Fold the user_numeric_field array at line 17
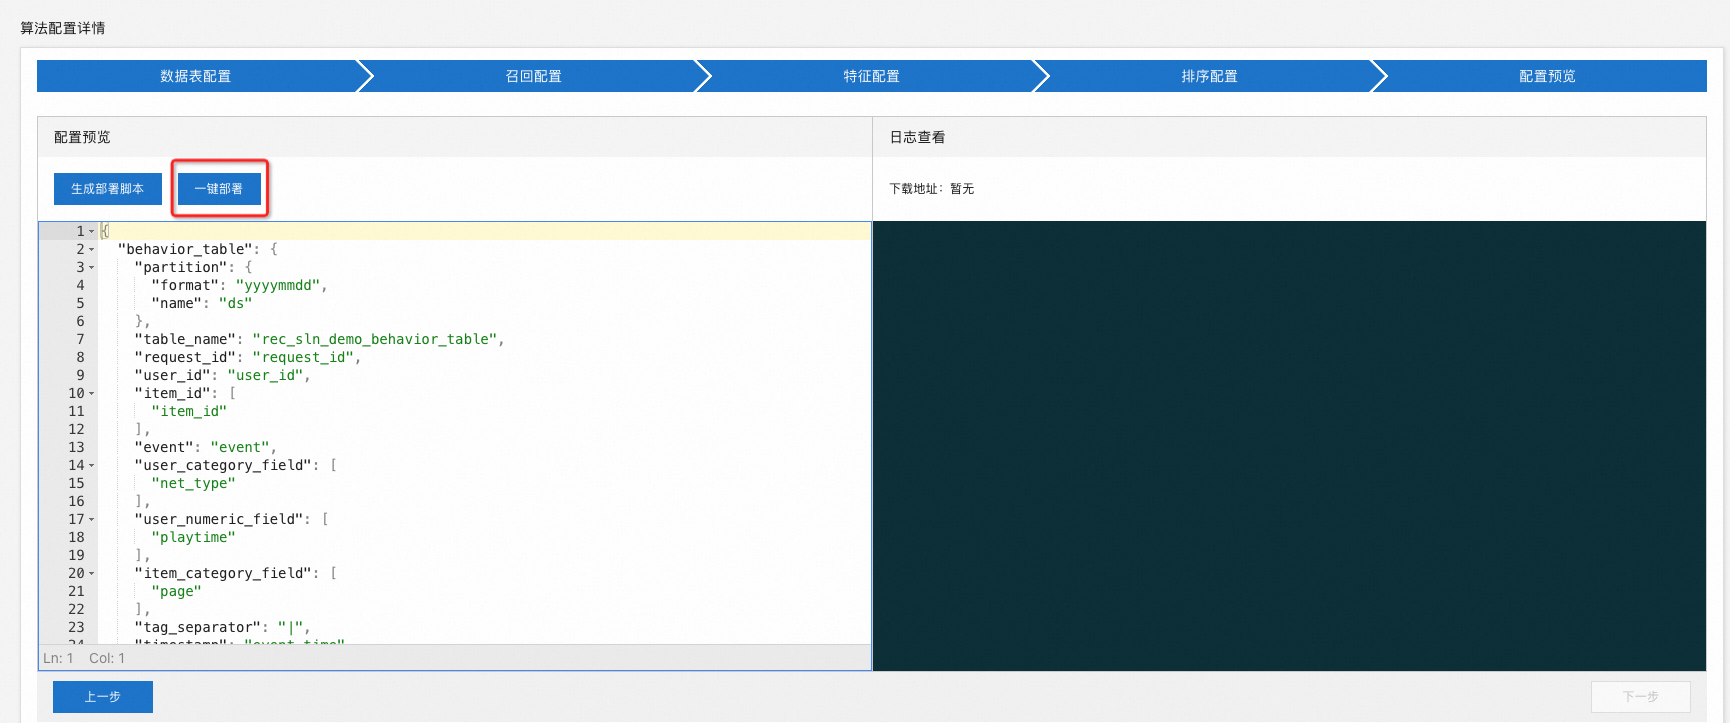 (92, 519)
